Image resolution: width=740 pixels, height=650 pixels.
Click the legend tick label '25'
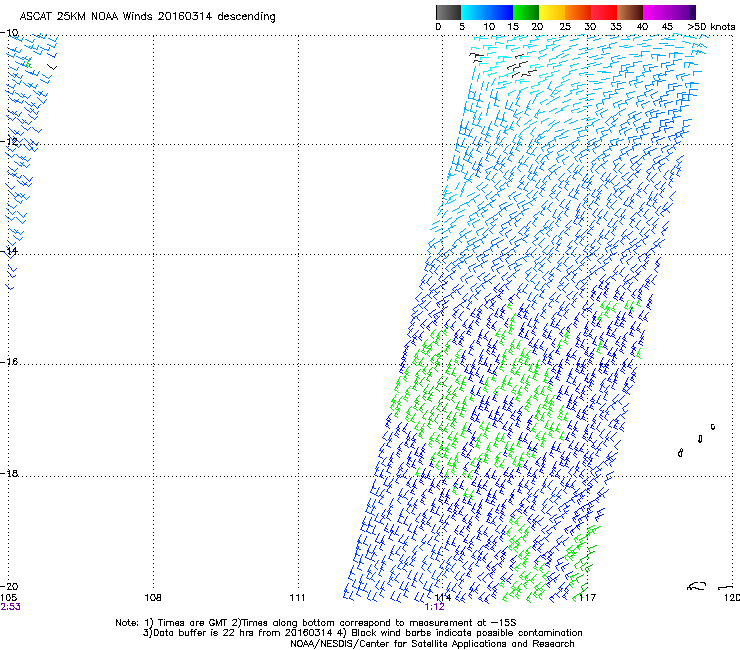point(565,27)
